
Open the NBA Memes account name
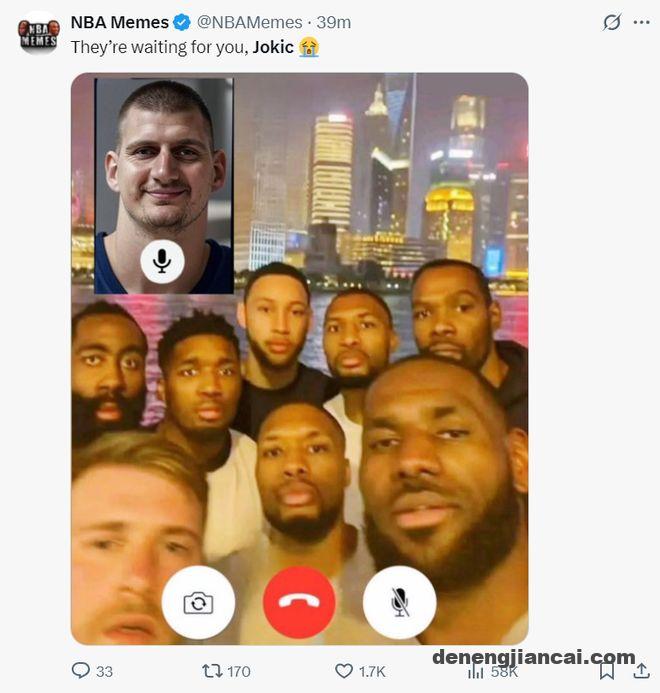tap(120, 22)
